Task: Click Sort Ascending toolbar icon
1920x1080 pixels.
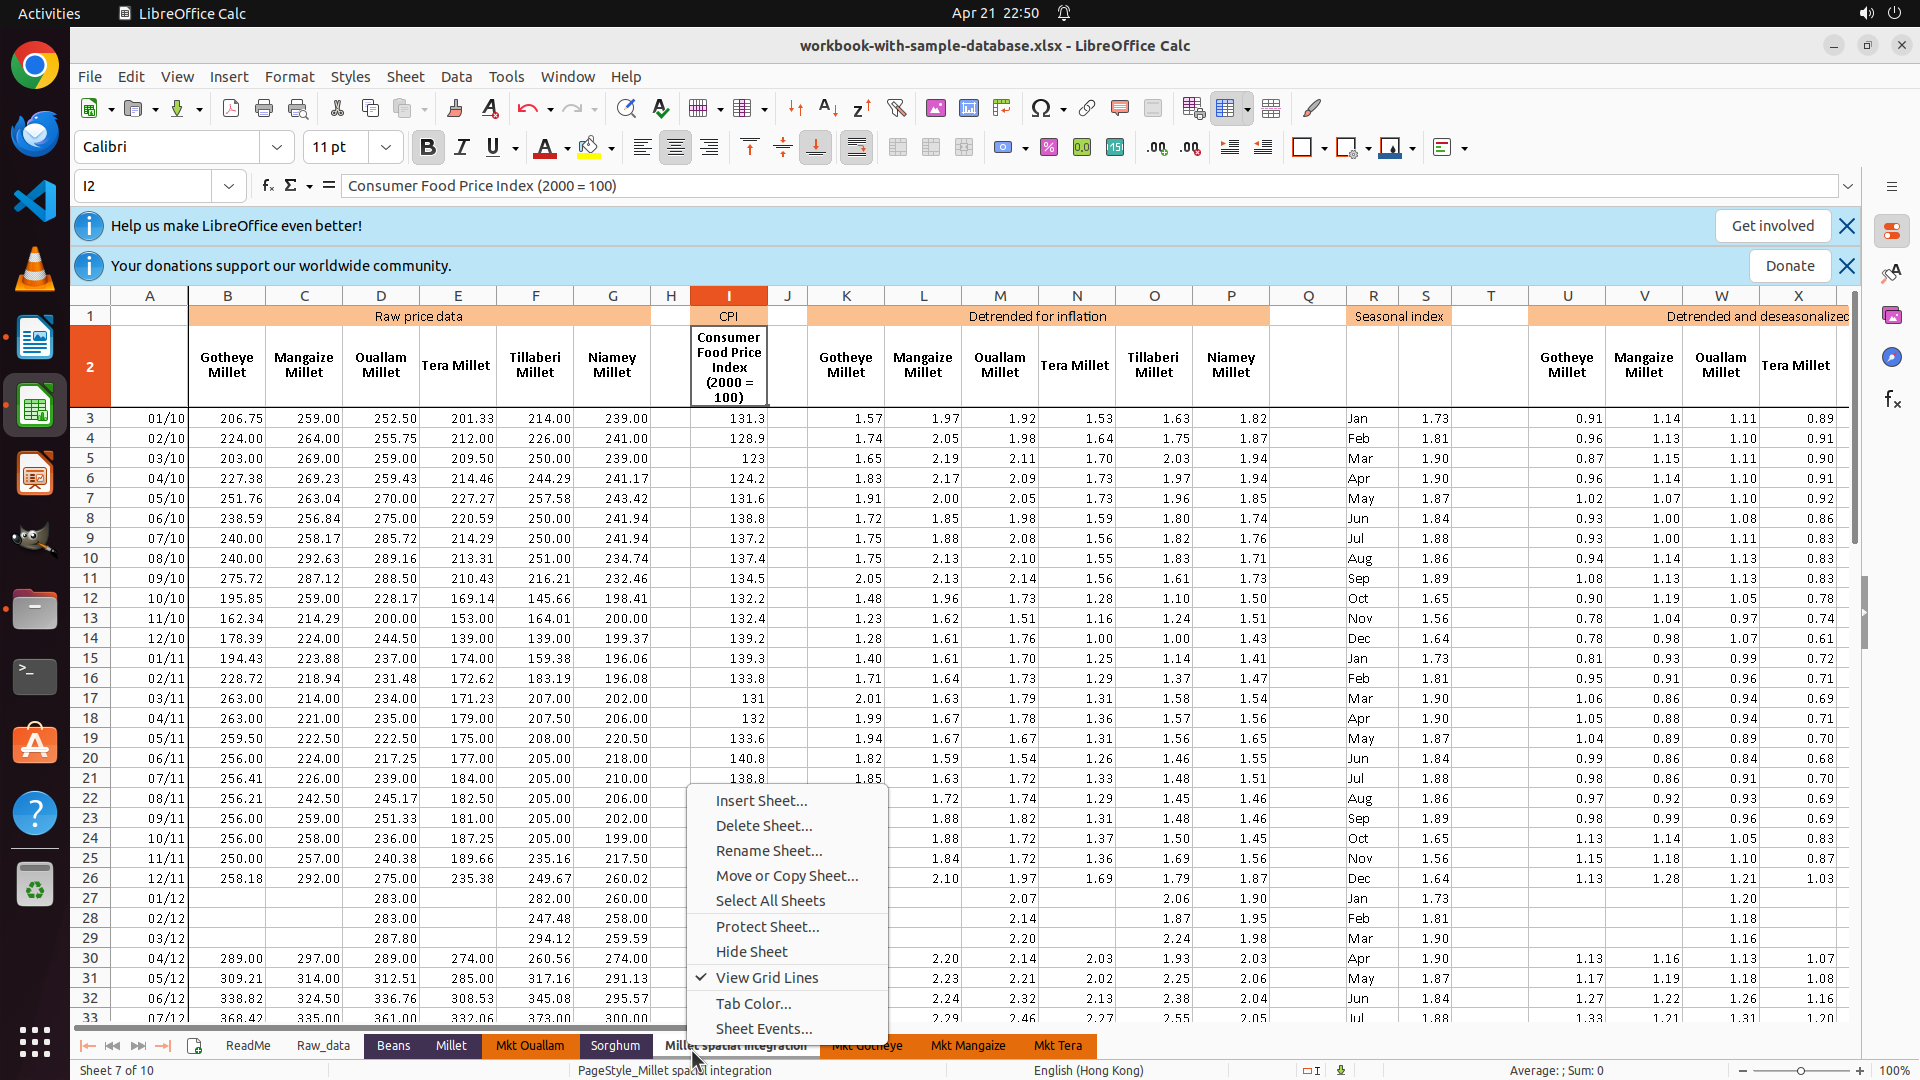Action: click(x=828, y=108)
